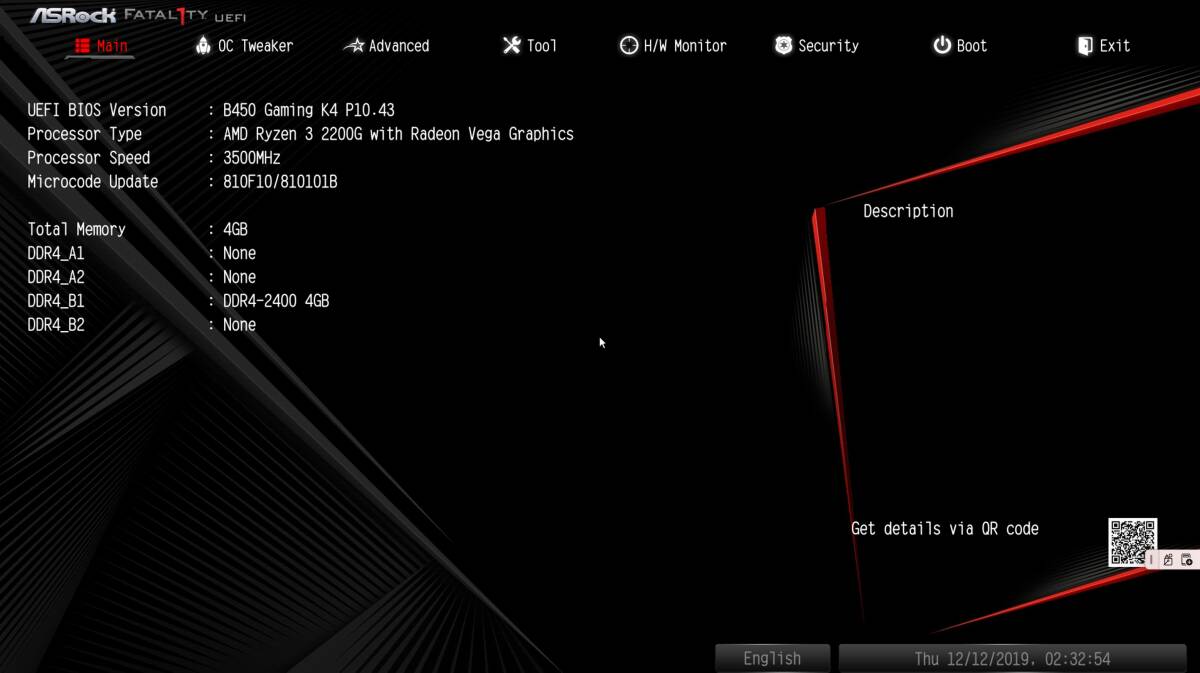Change language via the English button
1200x673 pixels.
point(772,658)
